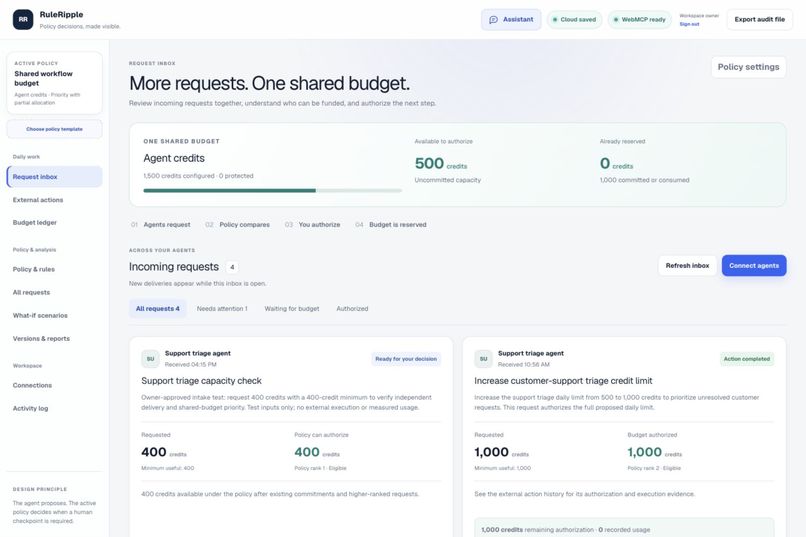Click Support triage capacity check title
Screen dimensions: 806x537
(202, 381)
